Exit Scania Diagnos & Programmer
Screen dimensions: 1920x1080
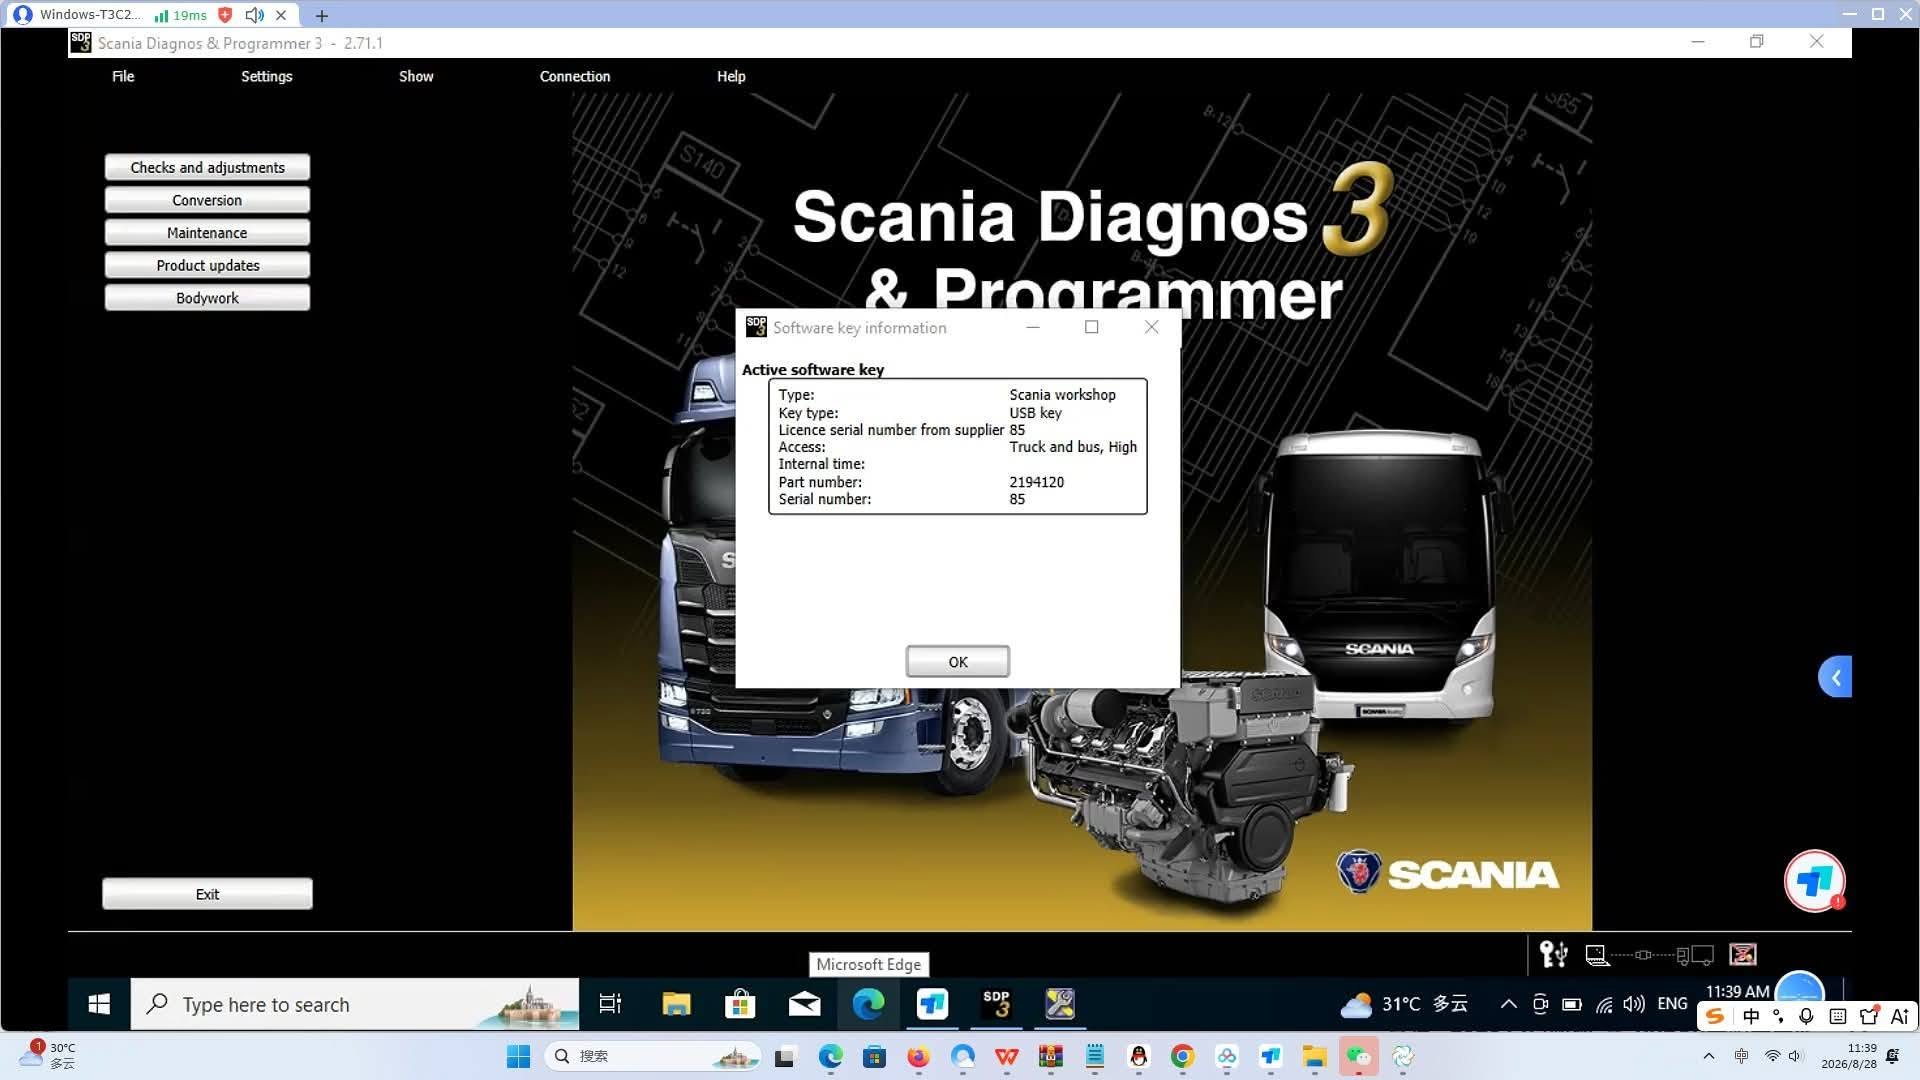coord(207,894)
